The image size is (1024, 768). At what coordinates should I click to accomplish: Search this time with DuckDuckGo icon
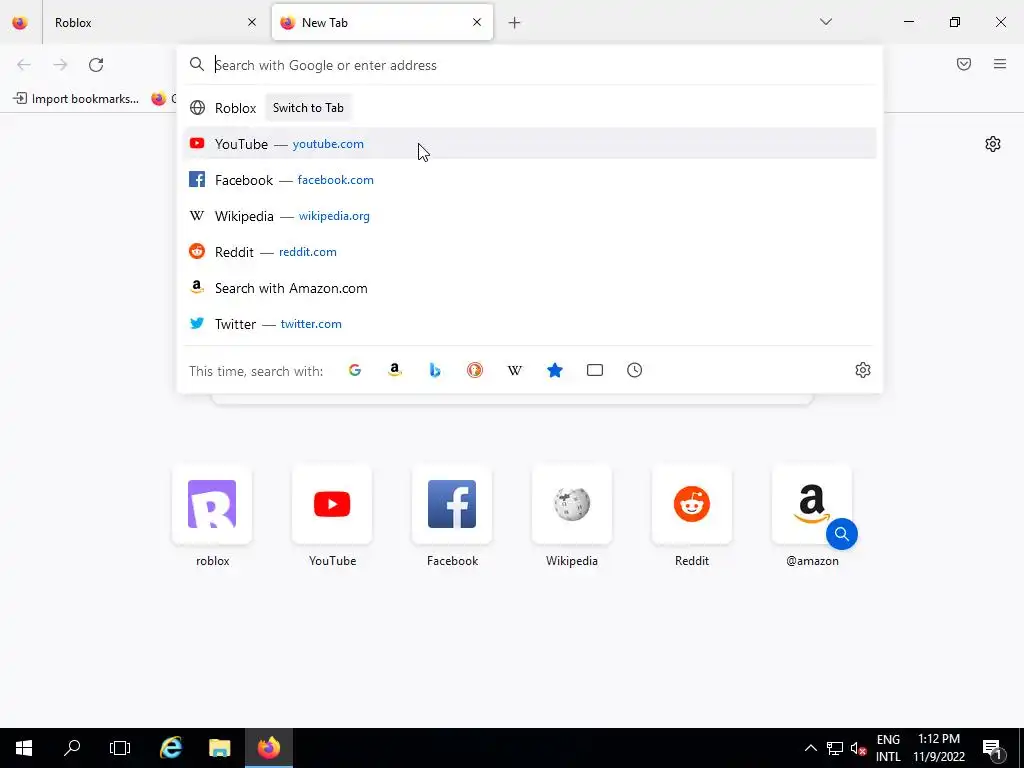tap(475, 370)
